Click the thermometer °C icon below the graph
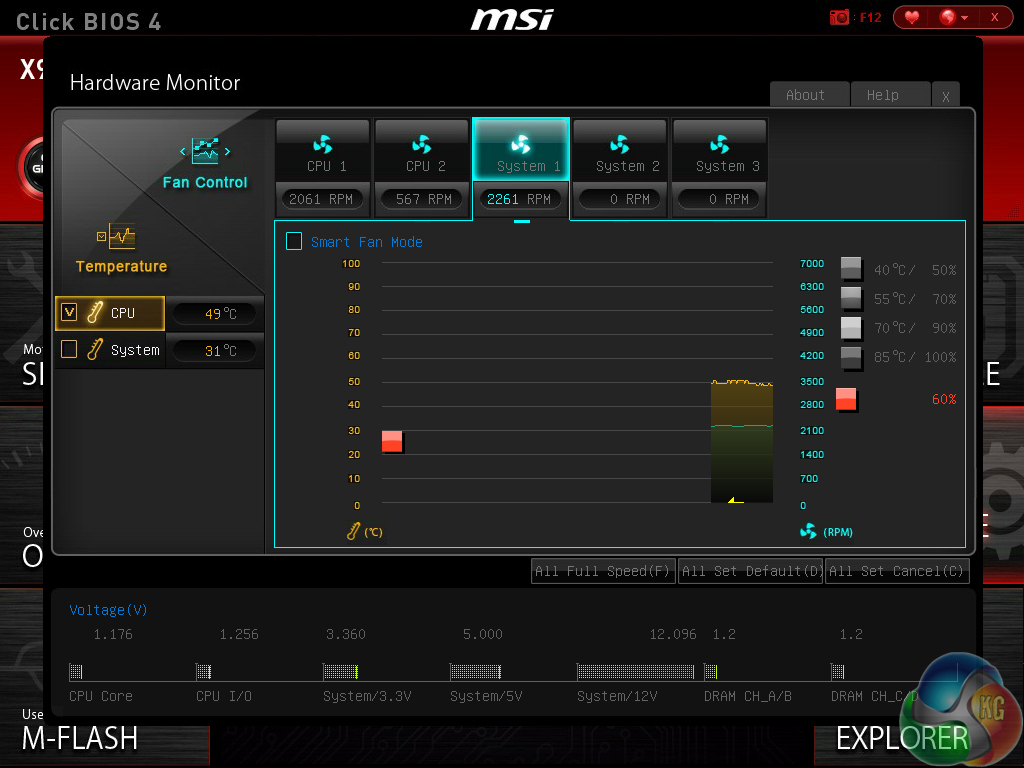Screen dimensions: 1024x768 pos(353,532)
